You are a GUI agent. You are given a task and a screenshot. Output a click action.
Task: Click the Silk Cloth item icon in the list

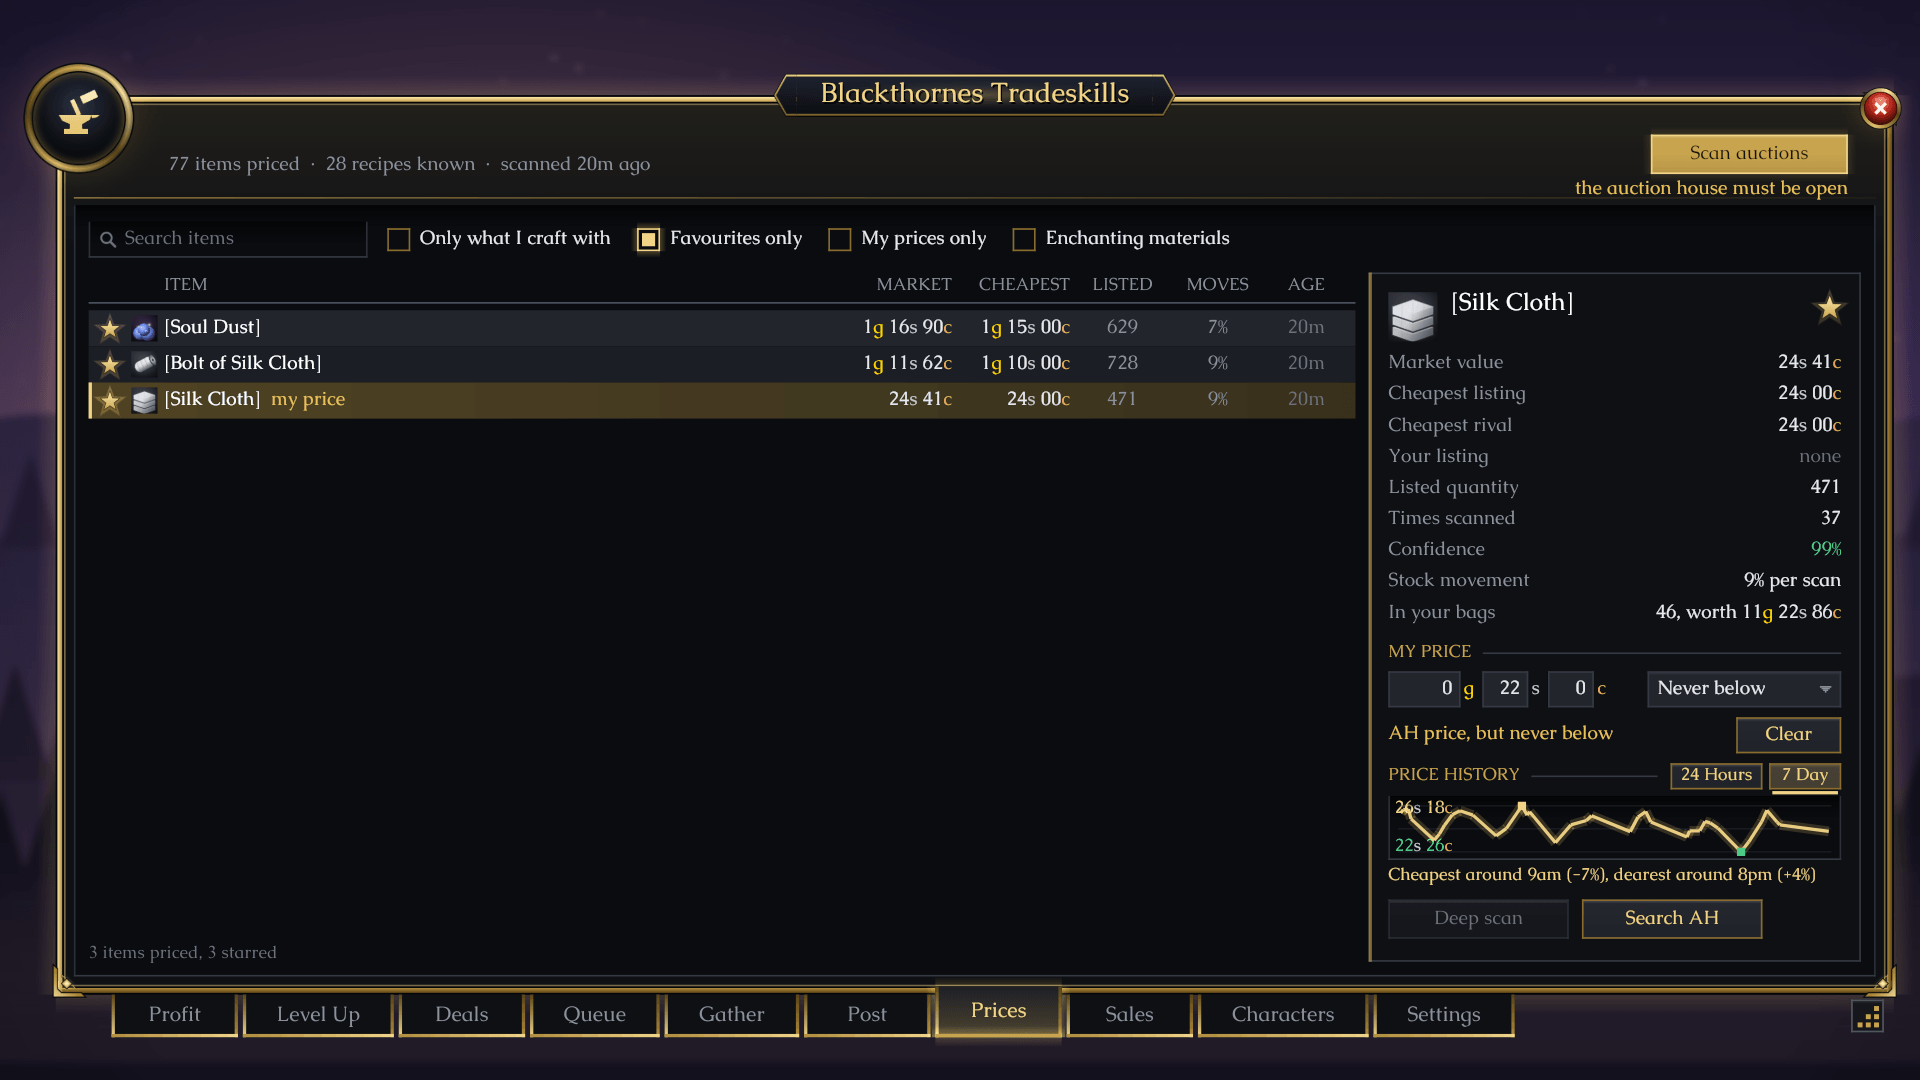coord(145,400)
